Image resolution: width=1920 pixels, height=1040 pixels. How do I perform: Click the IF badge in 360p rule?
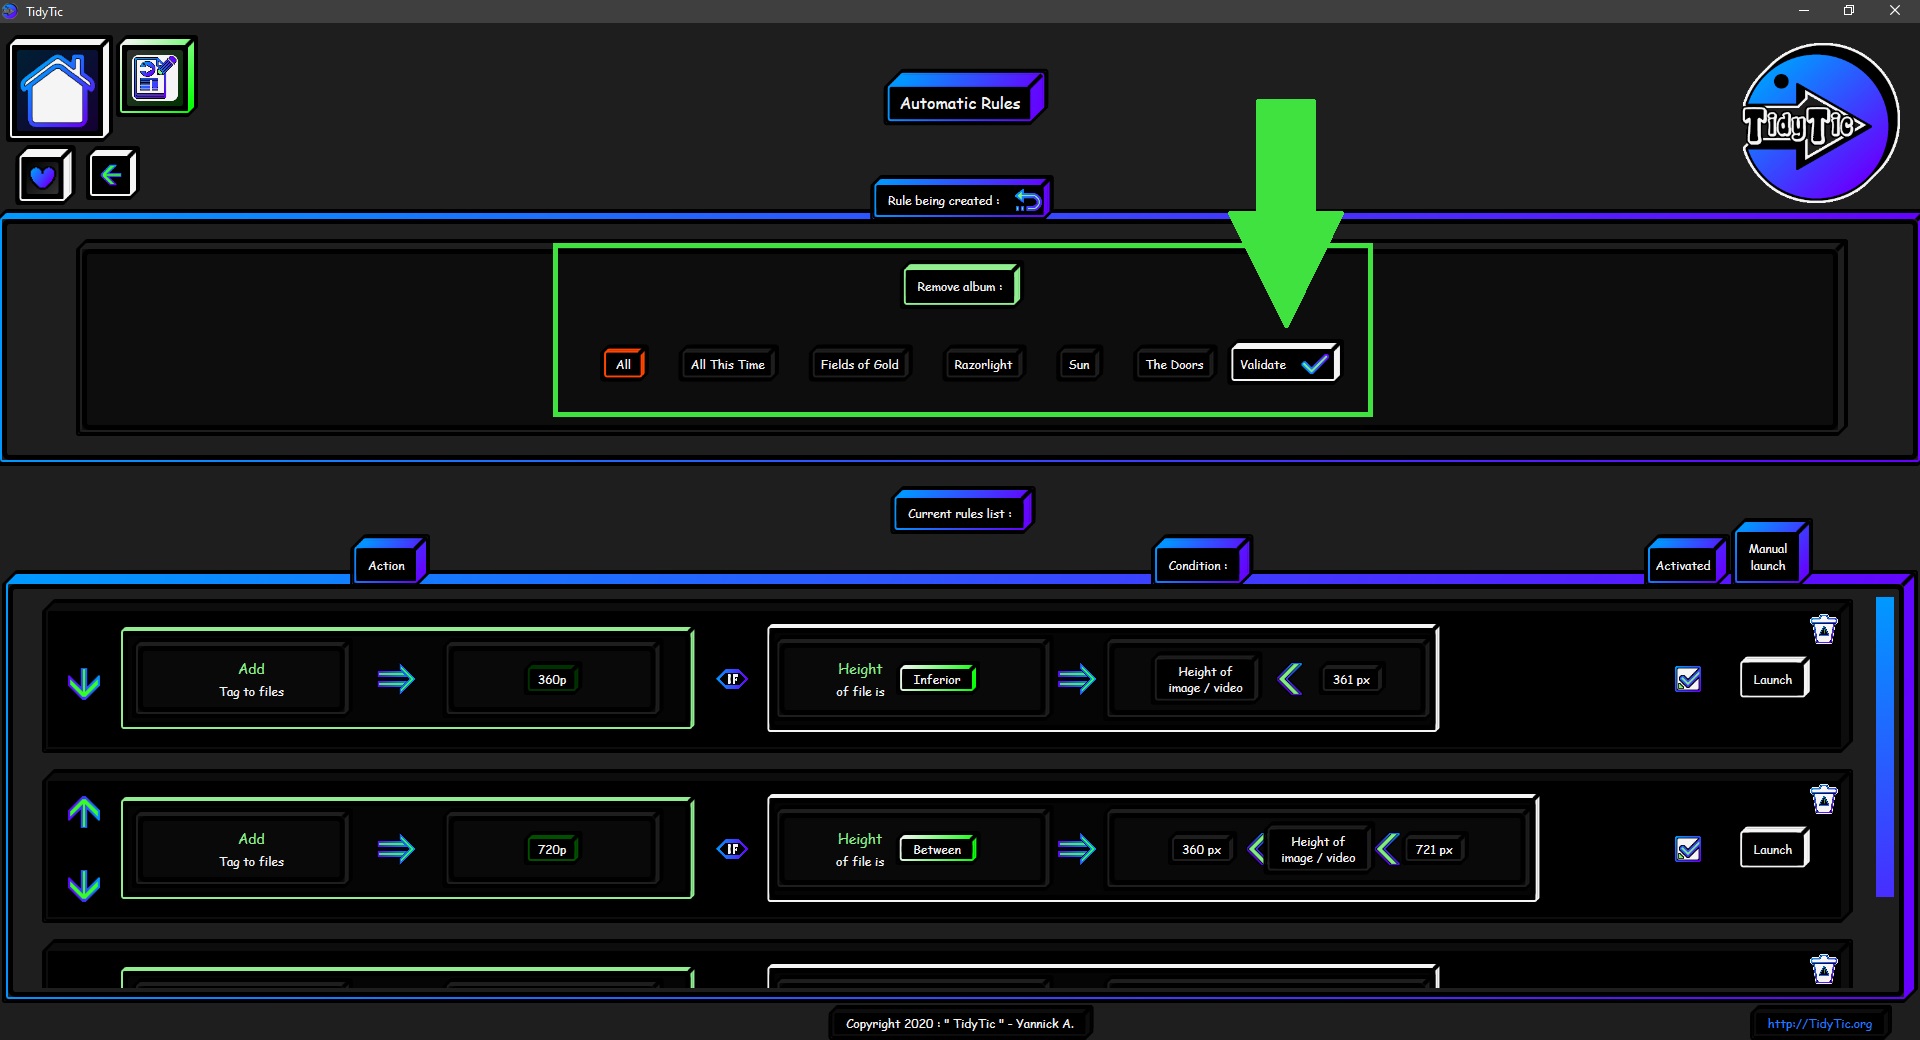732,679
